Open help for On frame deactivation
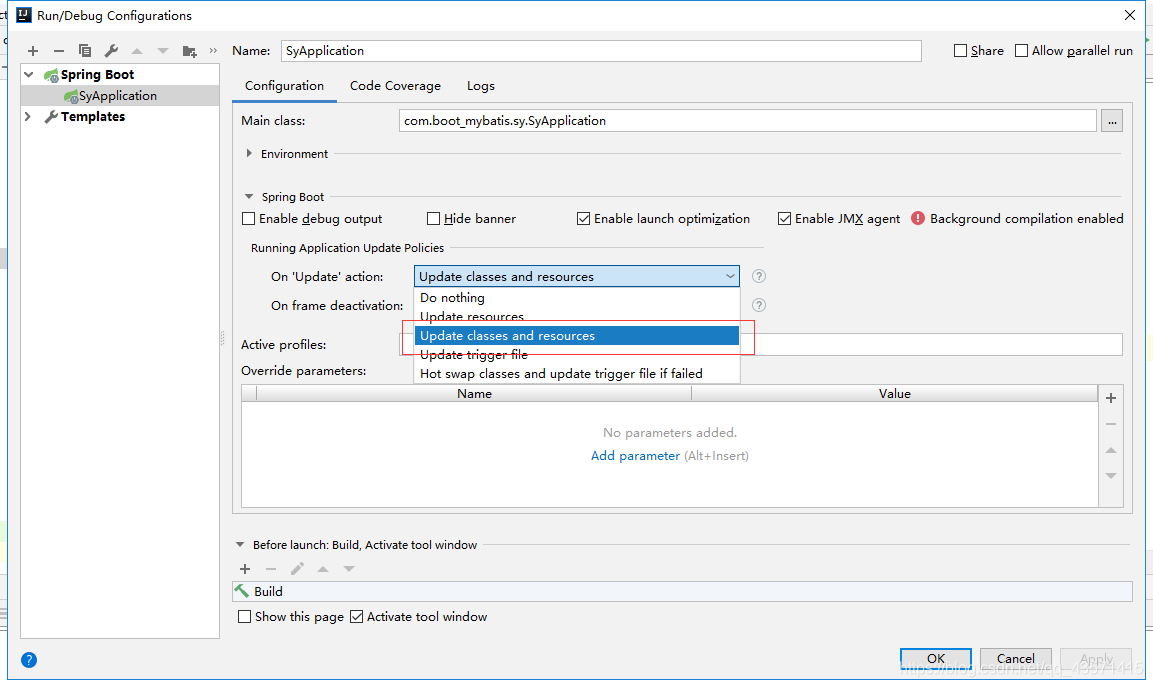The image size is (1153, 687). click(x=759, y=305)
